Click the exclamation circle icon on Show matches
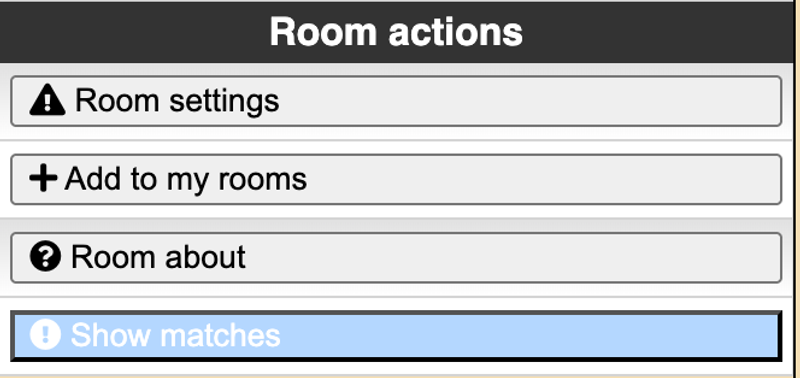 (x=45, y=335)
